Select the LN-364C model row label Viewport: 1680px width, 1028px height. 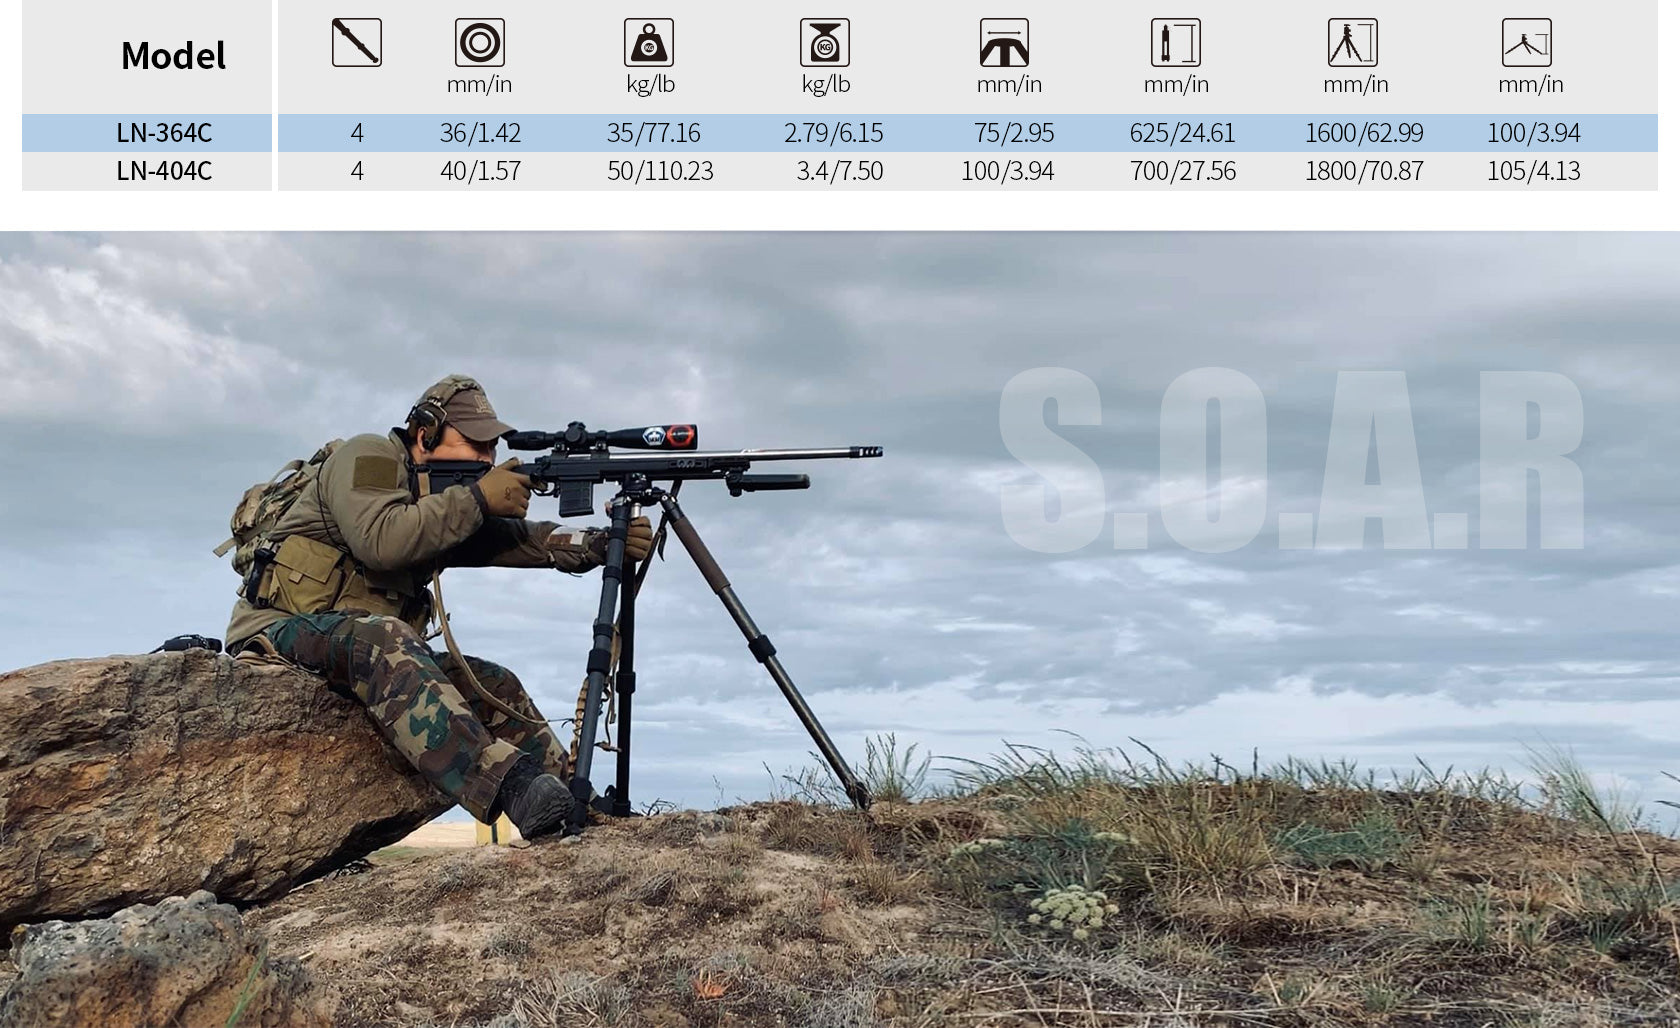pyautogui.click(x=164, y=133)
